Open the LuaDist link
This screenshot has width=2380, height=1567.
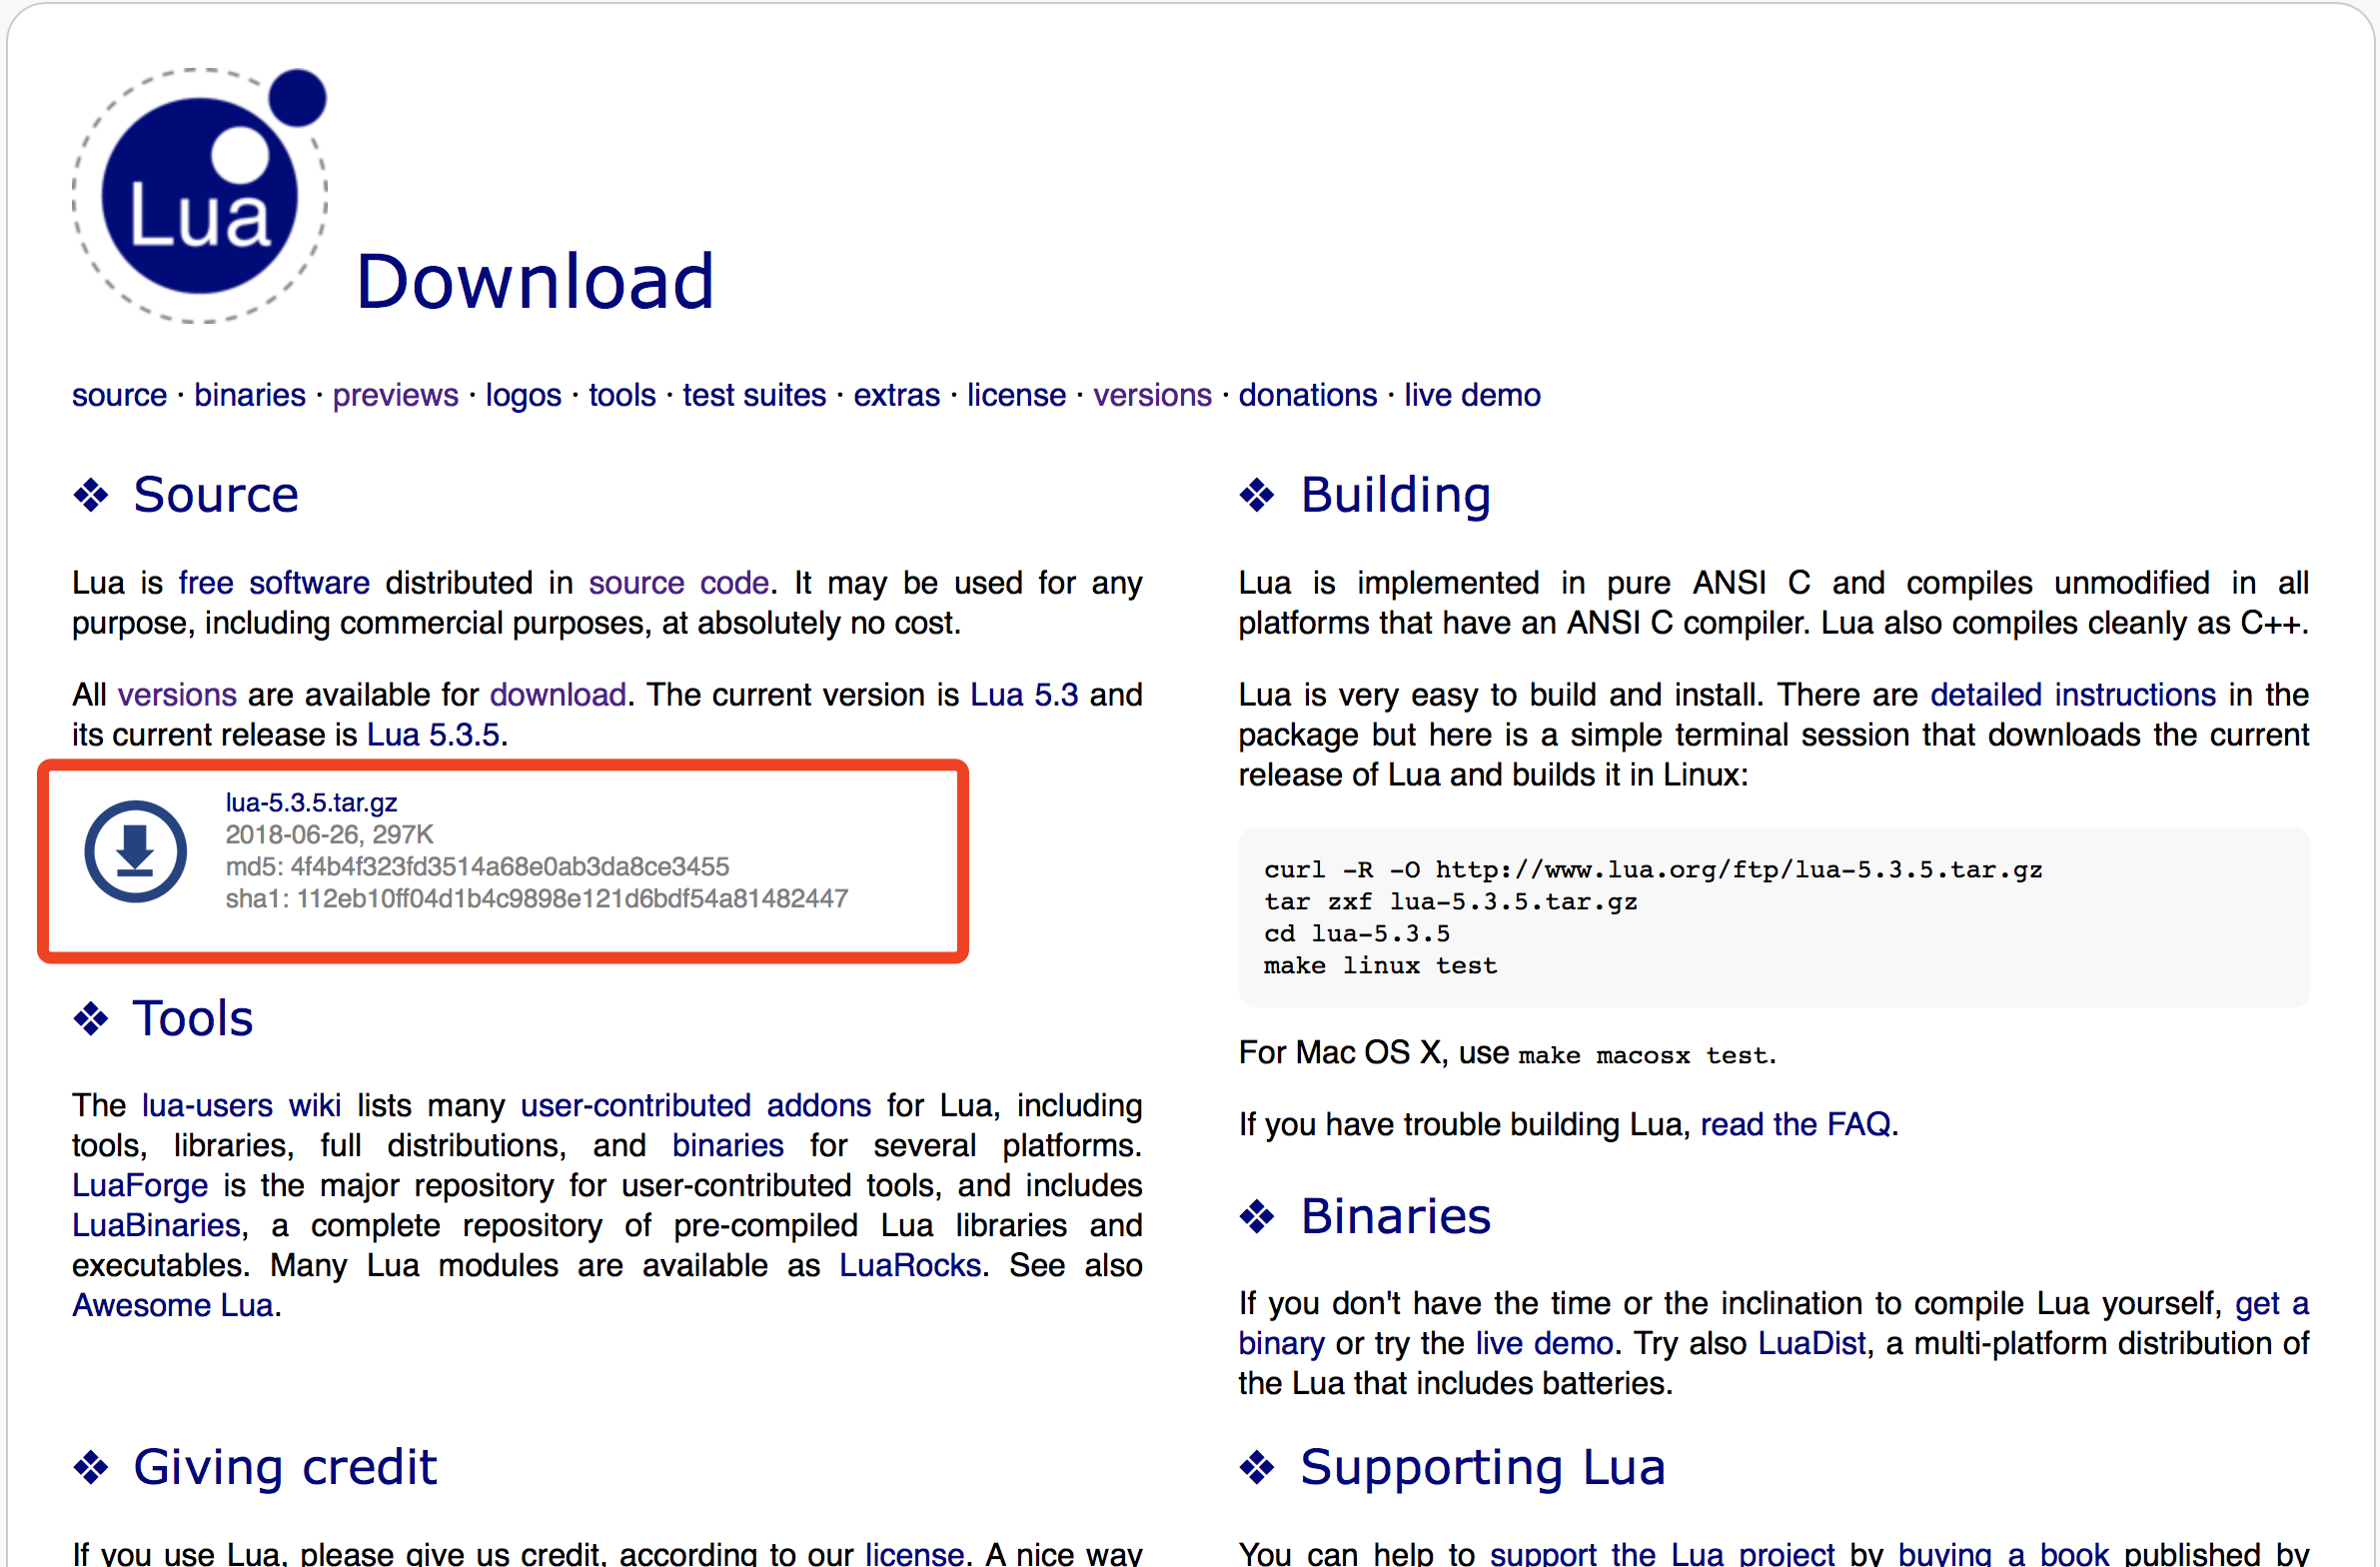[x=1812, y=1343]
